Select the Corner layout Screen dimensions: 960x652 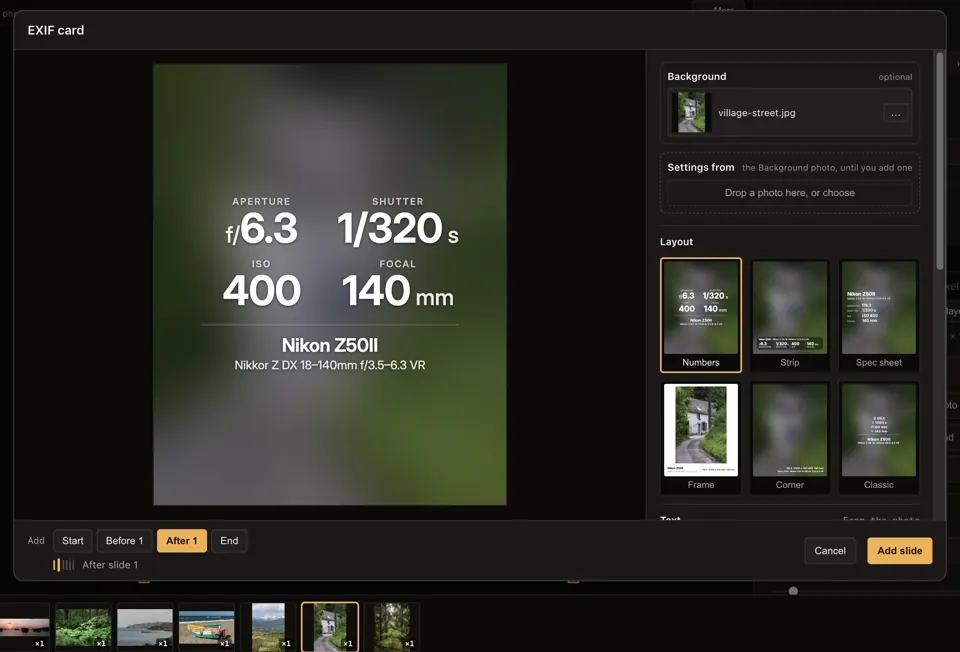point(790,438)
